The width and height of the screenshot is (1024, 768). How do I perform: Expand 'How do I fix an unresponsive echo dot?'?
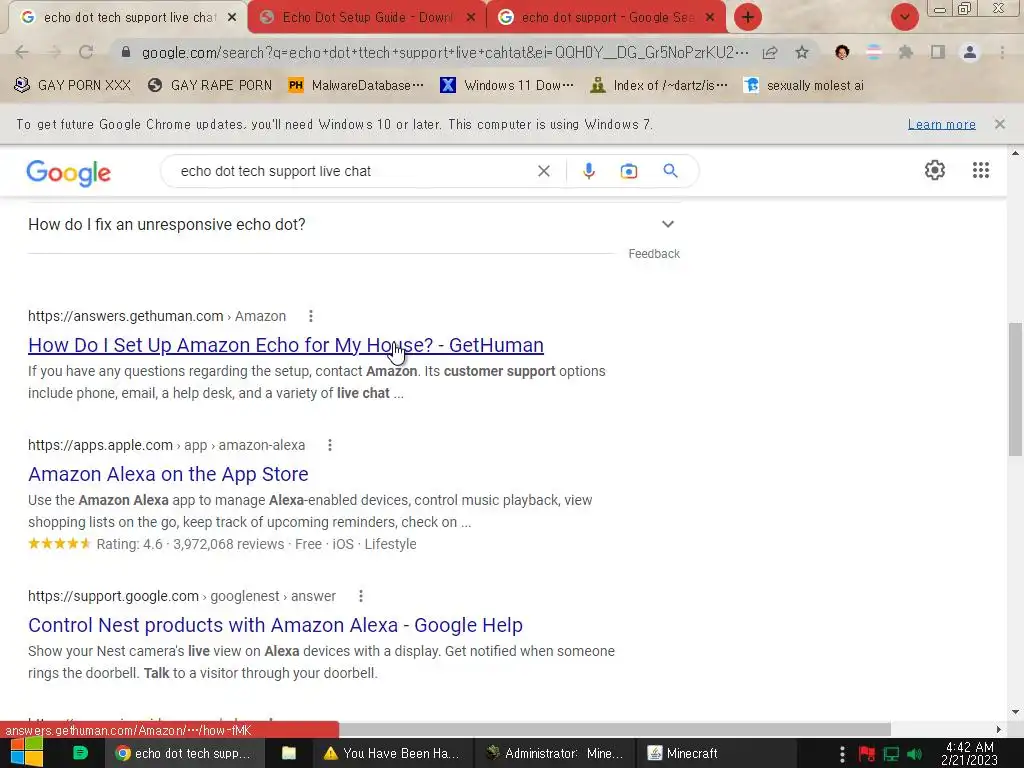point(354,225)
